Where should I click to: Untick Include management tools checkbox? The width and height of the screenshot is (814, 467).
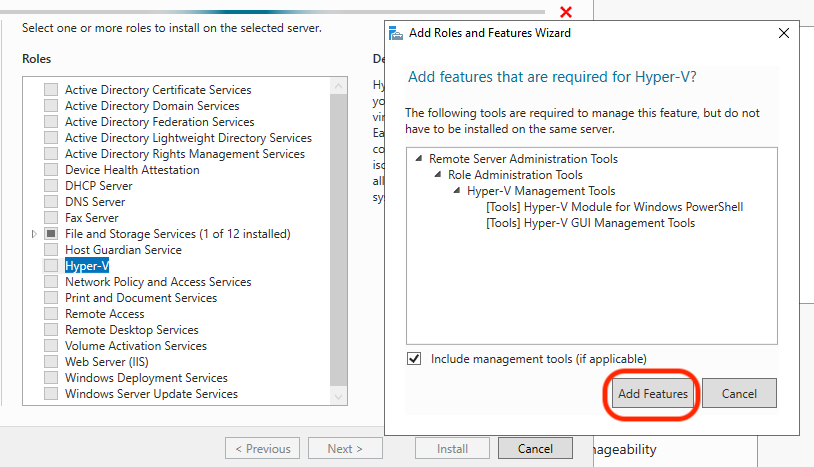coord(414,359)
